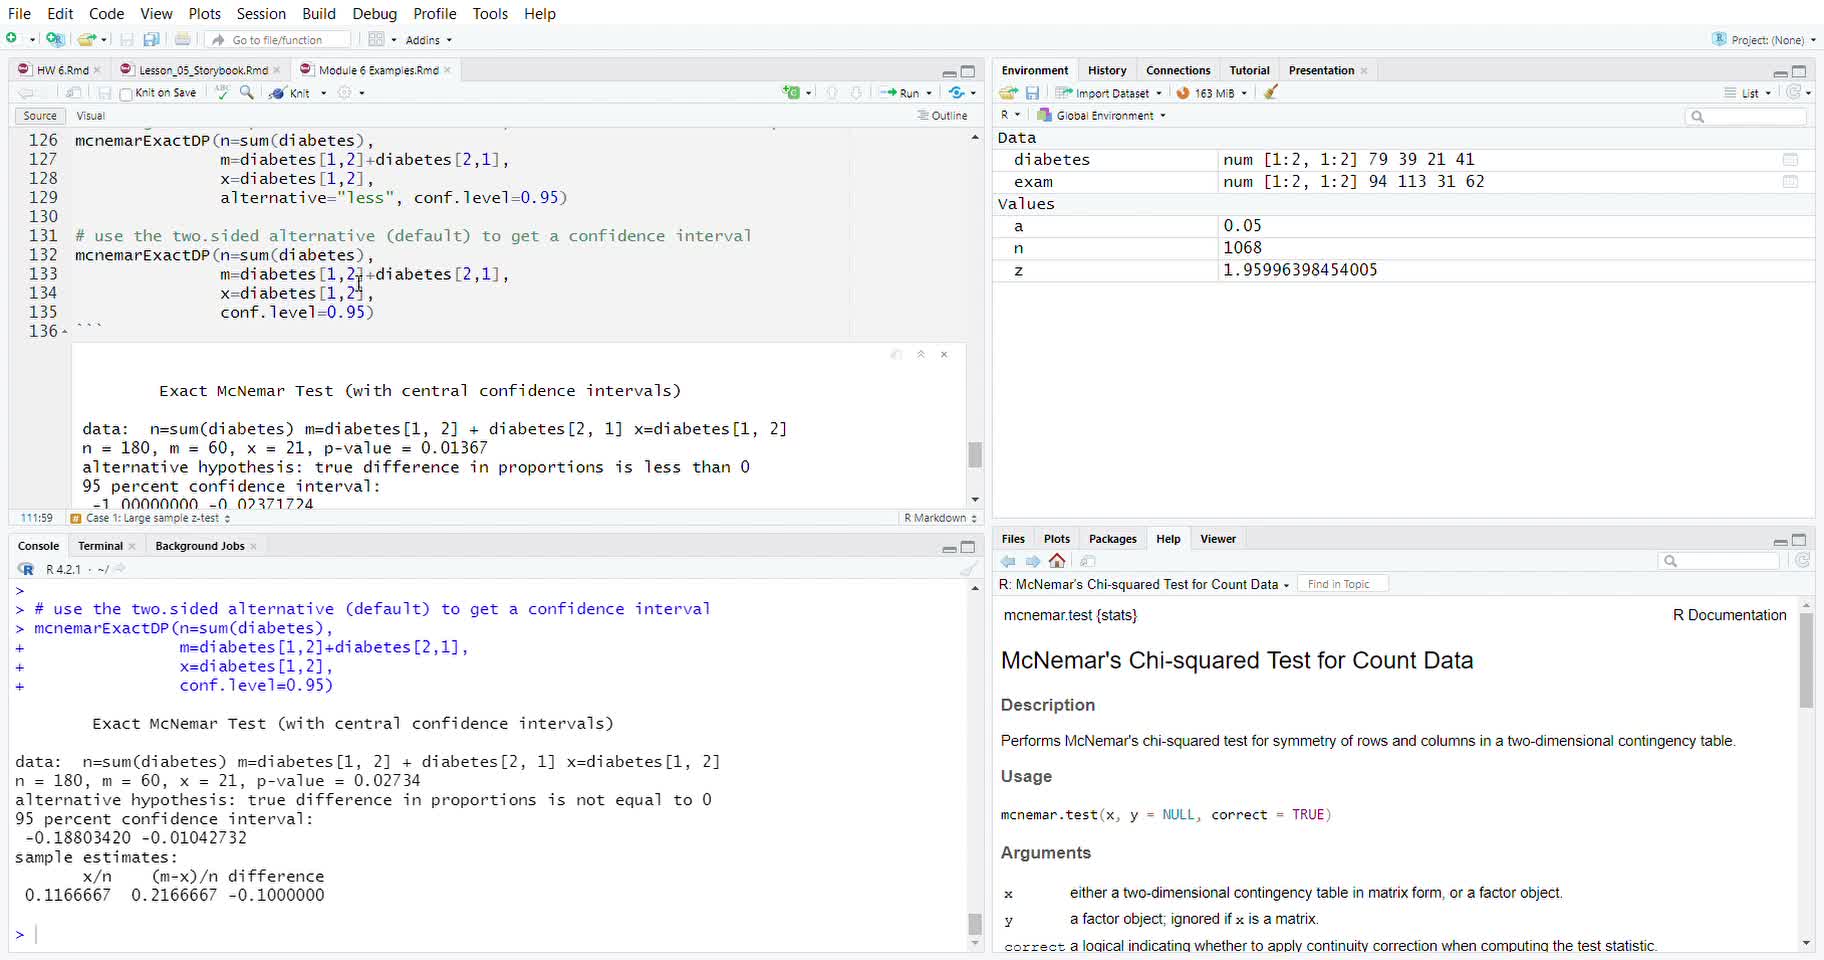Switch the editor to Visual mode
1824x960 pixels.
coord(91,116)
